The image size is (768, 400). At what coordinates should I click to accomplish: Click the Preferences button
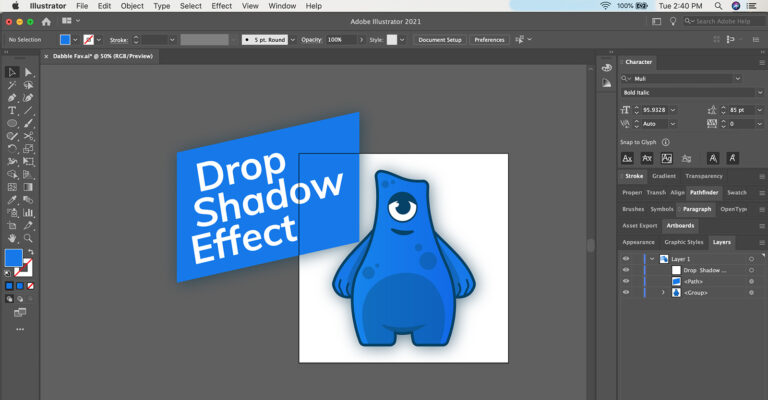489,40
